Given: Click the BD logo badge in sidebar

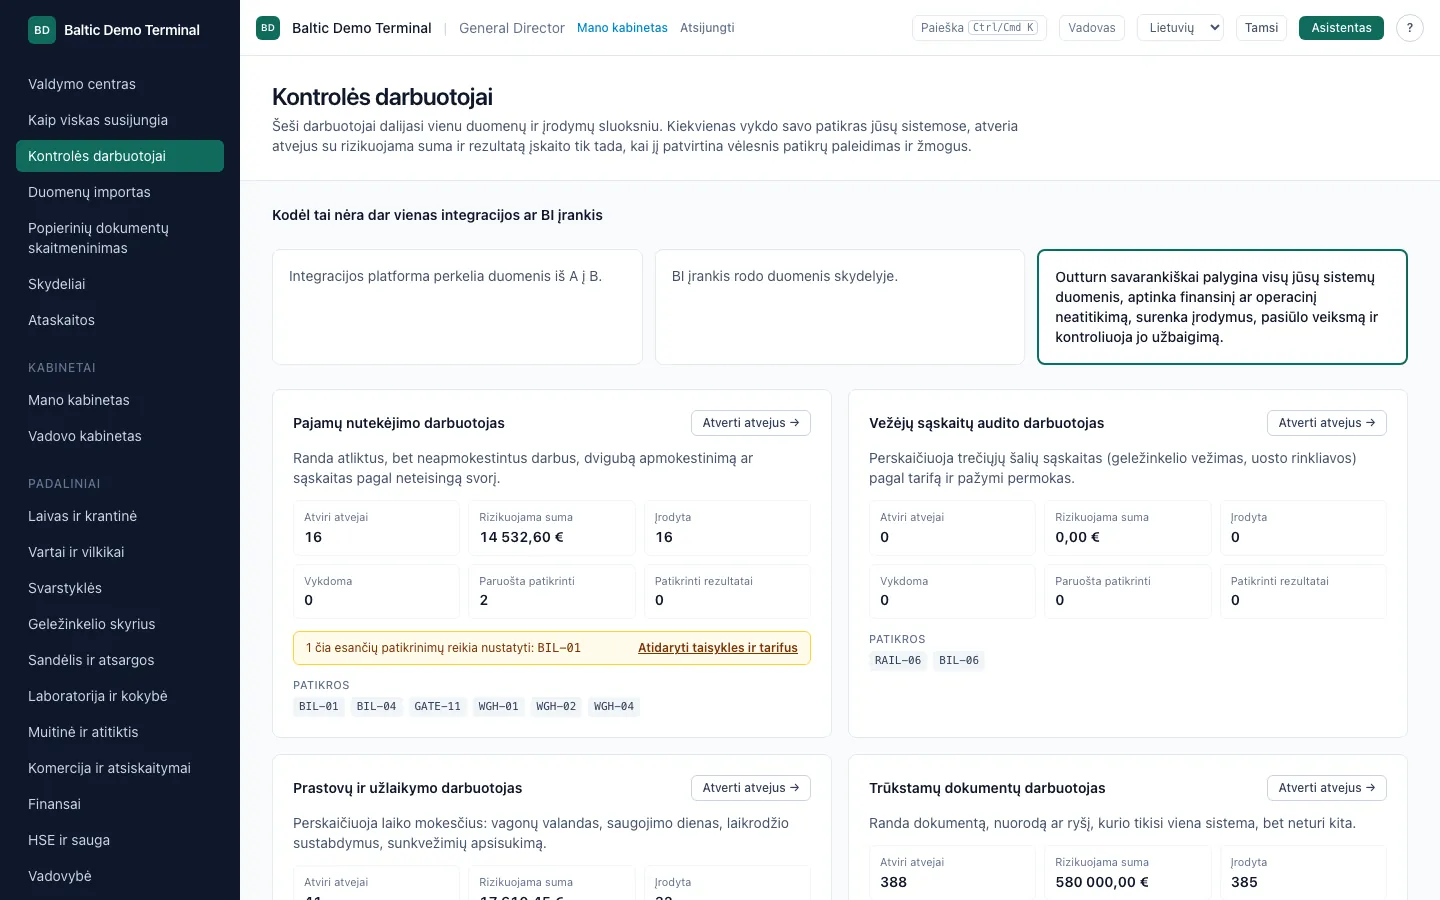Looking at the screenshot, I should point(42,30).
